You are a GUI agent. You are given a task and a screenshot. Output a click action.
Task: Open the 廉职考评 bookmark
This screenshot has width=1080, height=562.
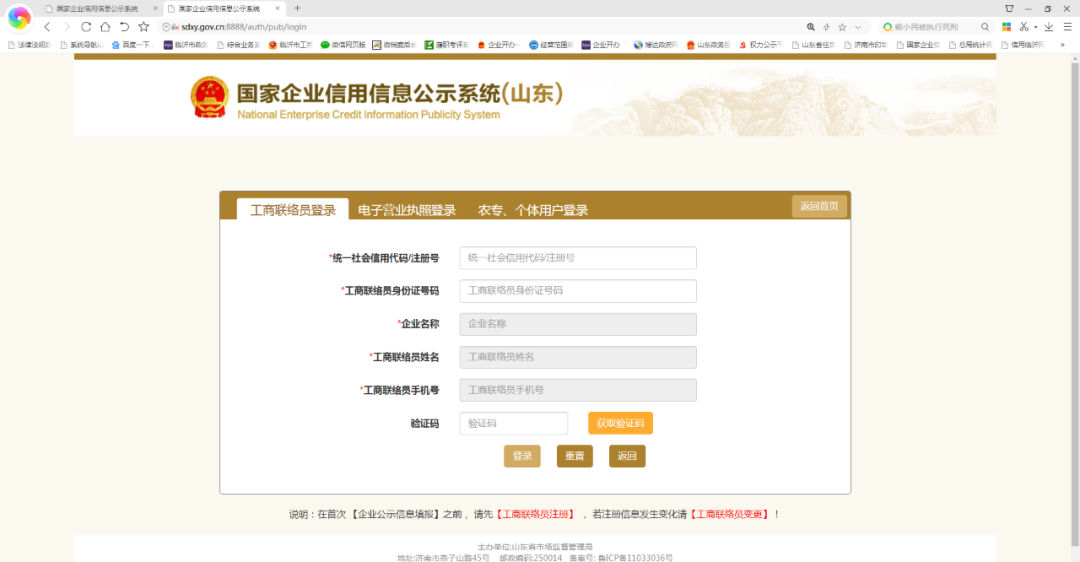click(x=446, y=45)
